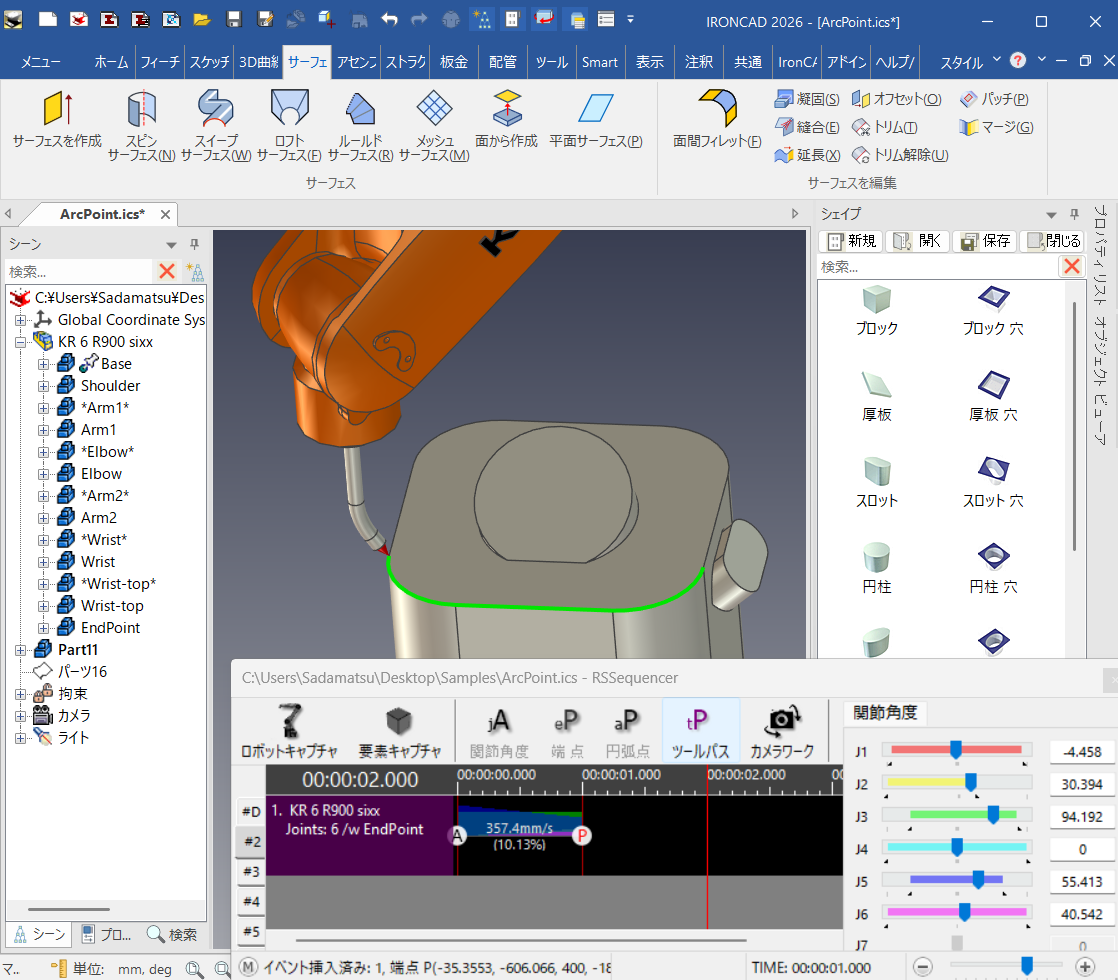Viewport: 1118px width, 980px height.
Task: Switch to the ホーム ribbon tab
Action: [x=111, y=62]
